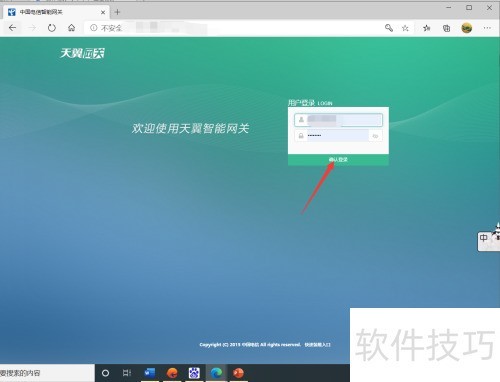Image resolution: width=500 pixels, height=382 pixels.
Task: Open PowerPoint from the taskbar
Action: (x=238, y=373)
